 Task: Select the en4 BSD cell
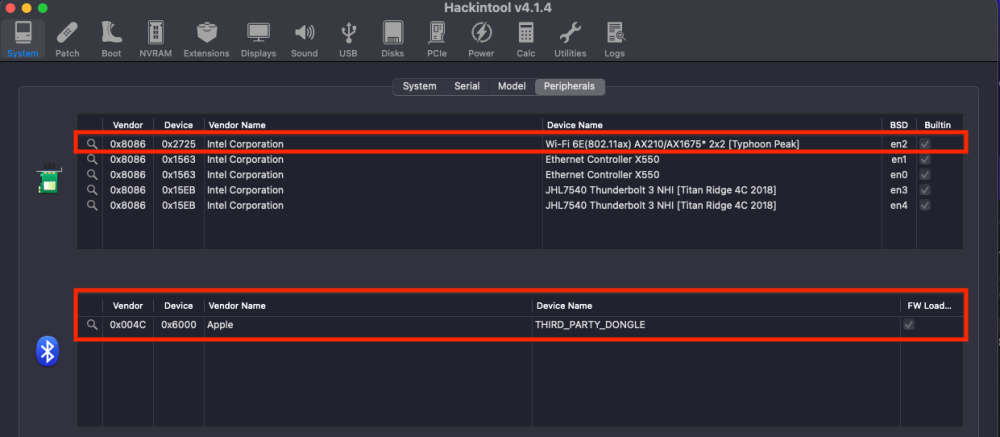[x=899, y=205]
